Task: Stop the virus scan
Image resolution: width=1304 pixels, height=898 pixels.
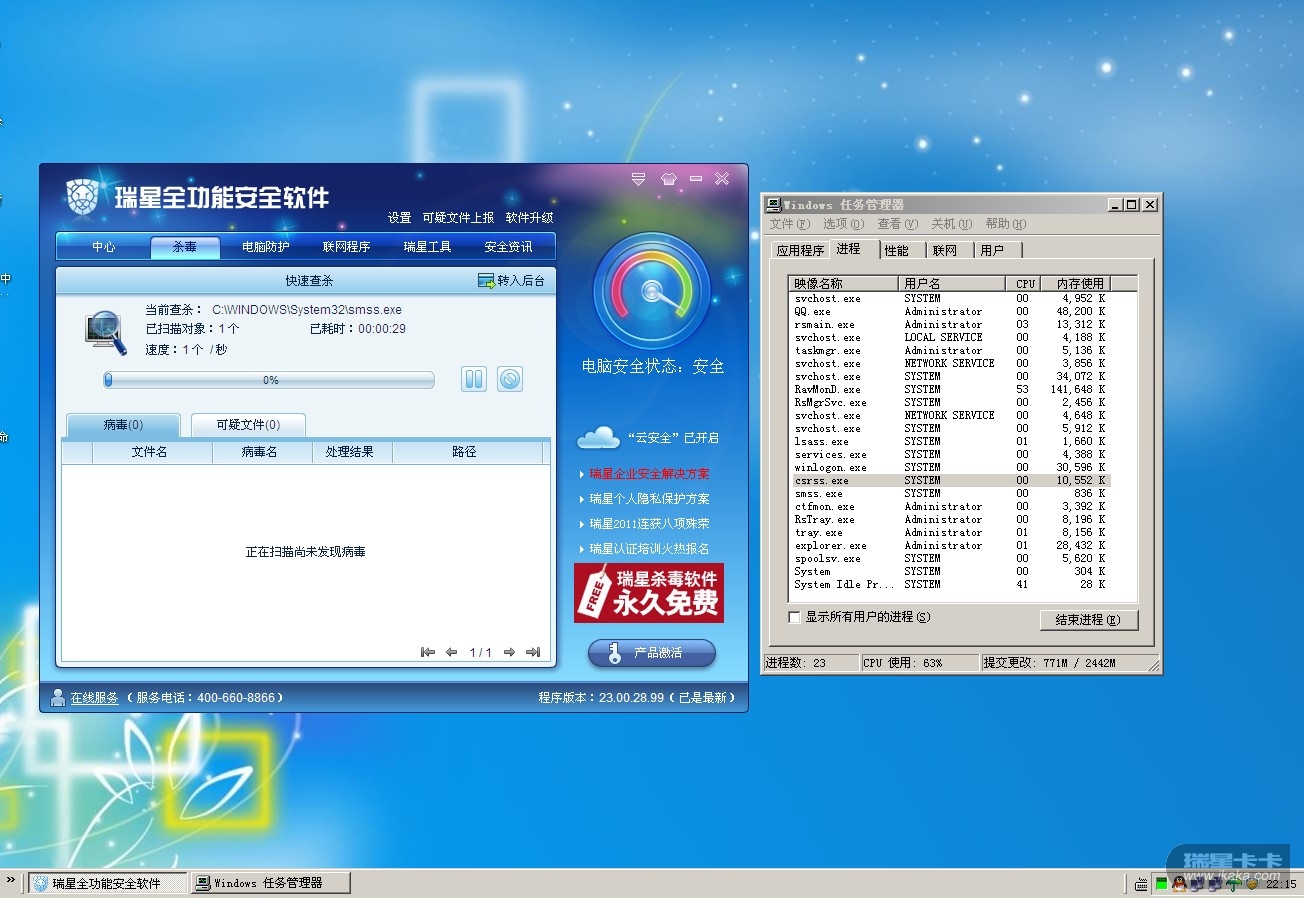Action: (x=510, y=379)
